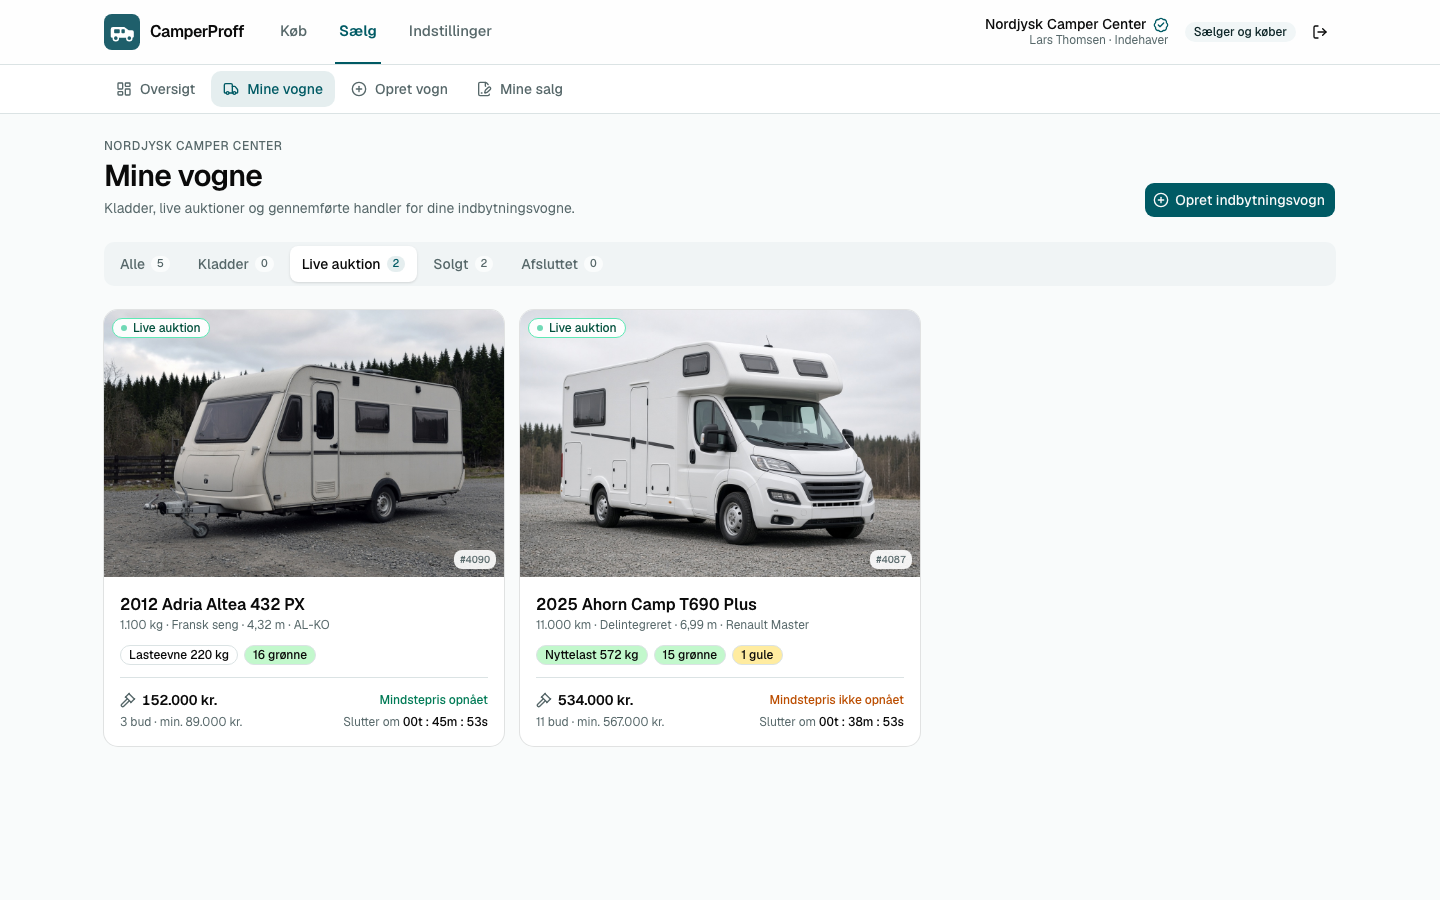Click the CamperProff brand name
The height and width of the screenshot is (900, 1440).
pos(197,32)
